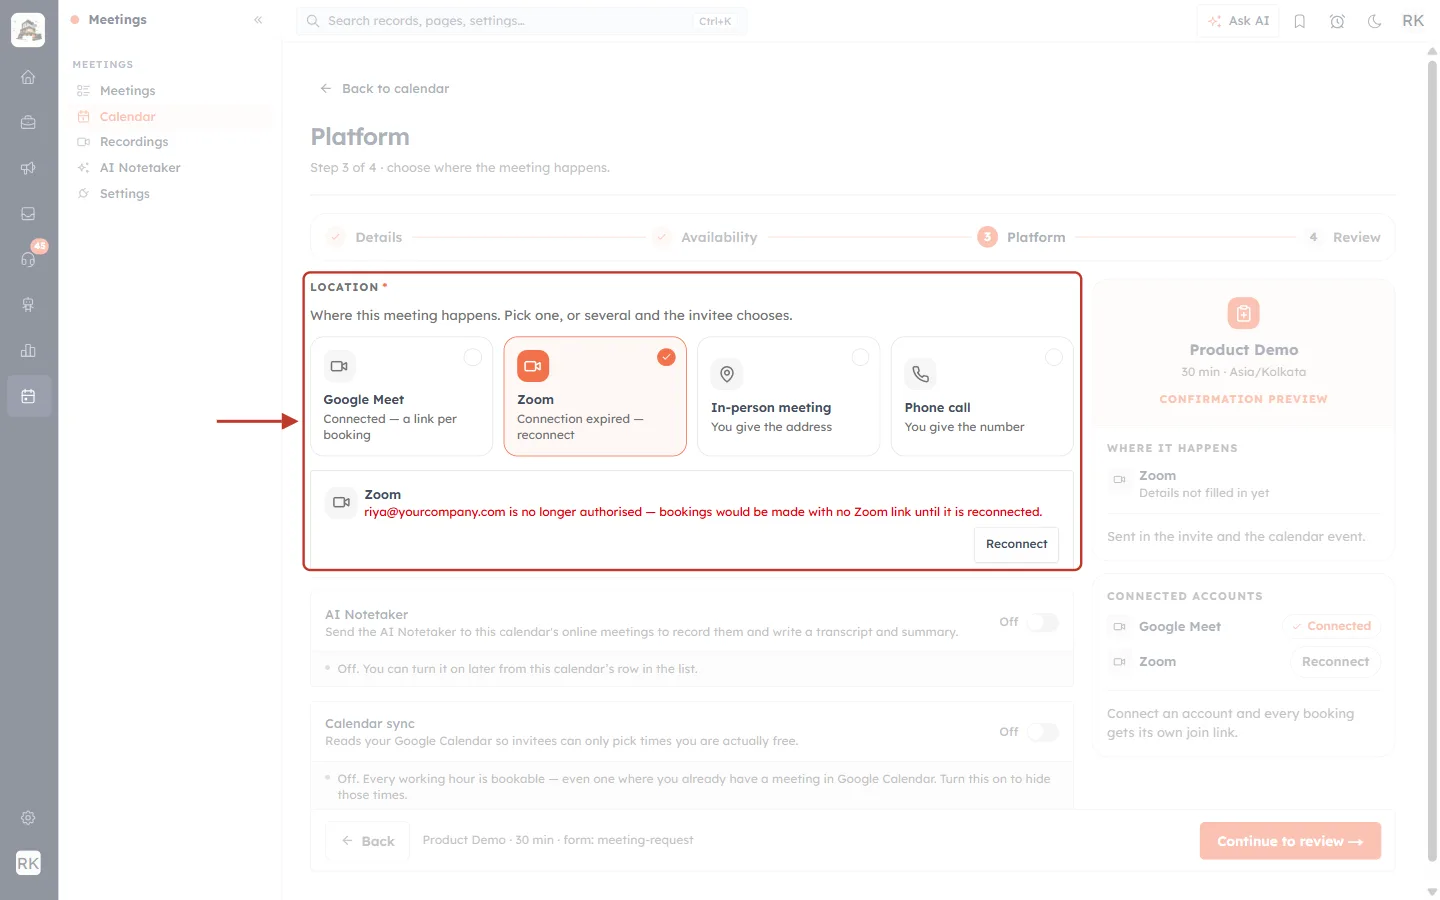Open Calendar in the sidebar
Image resolution: width=1440 pixels, height=900 pixels.
[171, 117]
